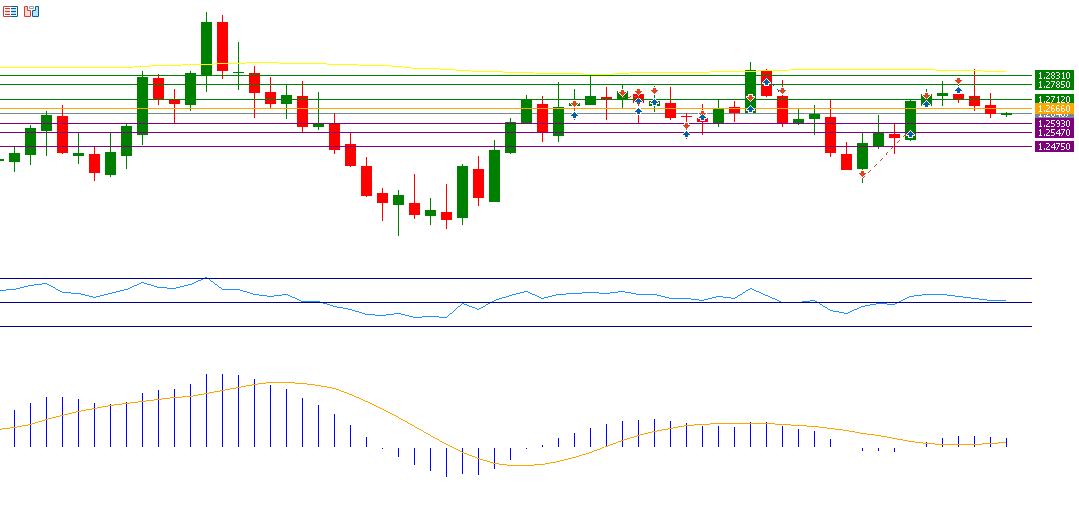Click the 1.28310 green price label
The width and height of the screenshot is (1079, 508).
coord(1054,75)
